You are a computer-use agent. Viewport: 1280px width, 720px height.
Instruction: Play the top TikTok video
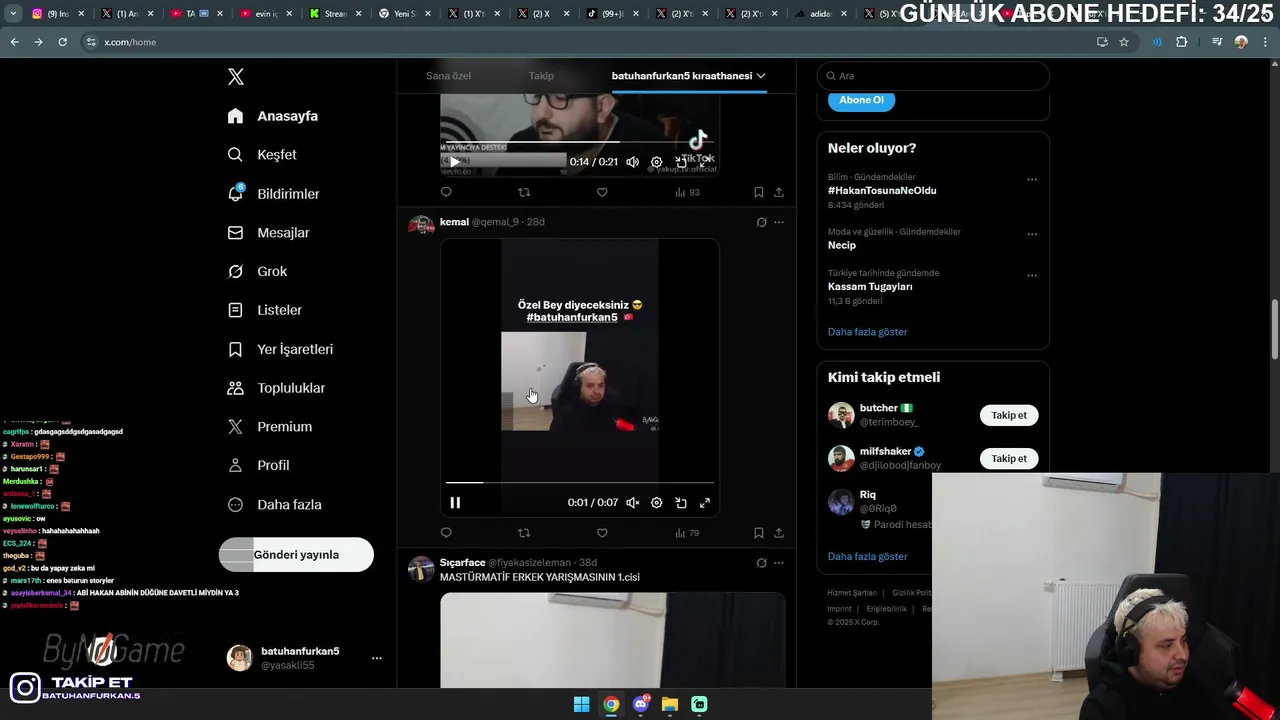coord(455,162)
